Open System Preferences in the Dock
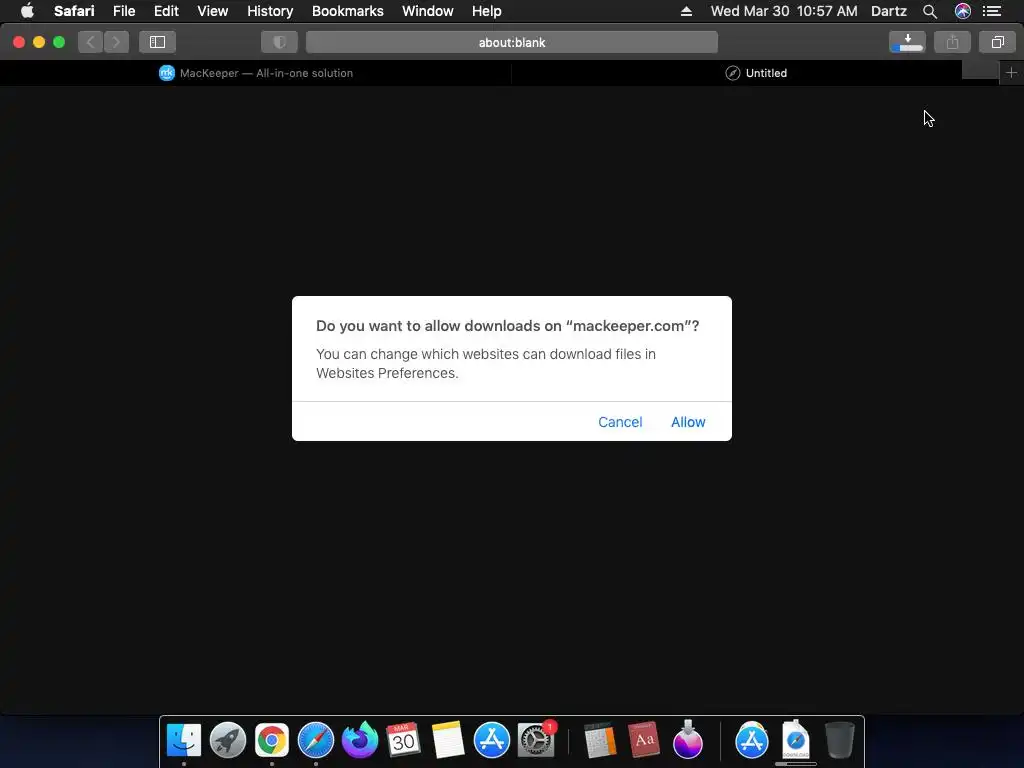 (536, 740)
